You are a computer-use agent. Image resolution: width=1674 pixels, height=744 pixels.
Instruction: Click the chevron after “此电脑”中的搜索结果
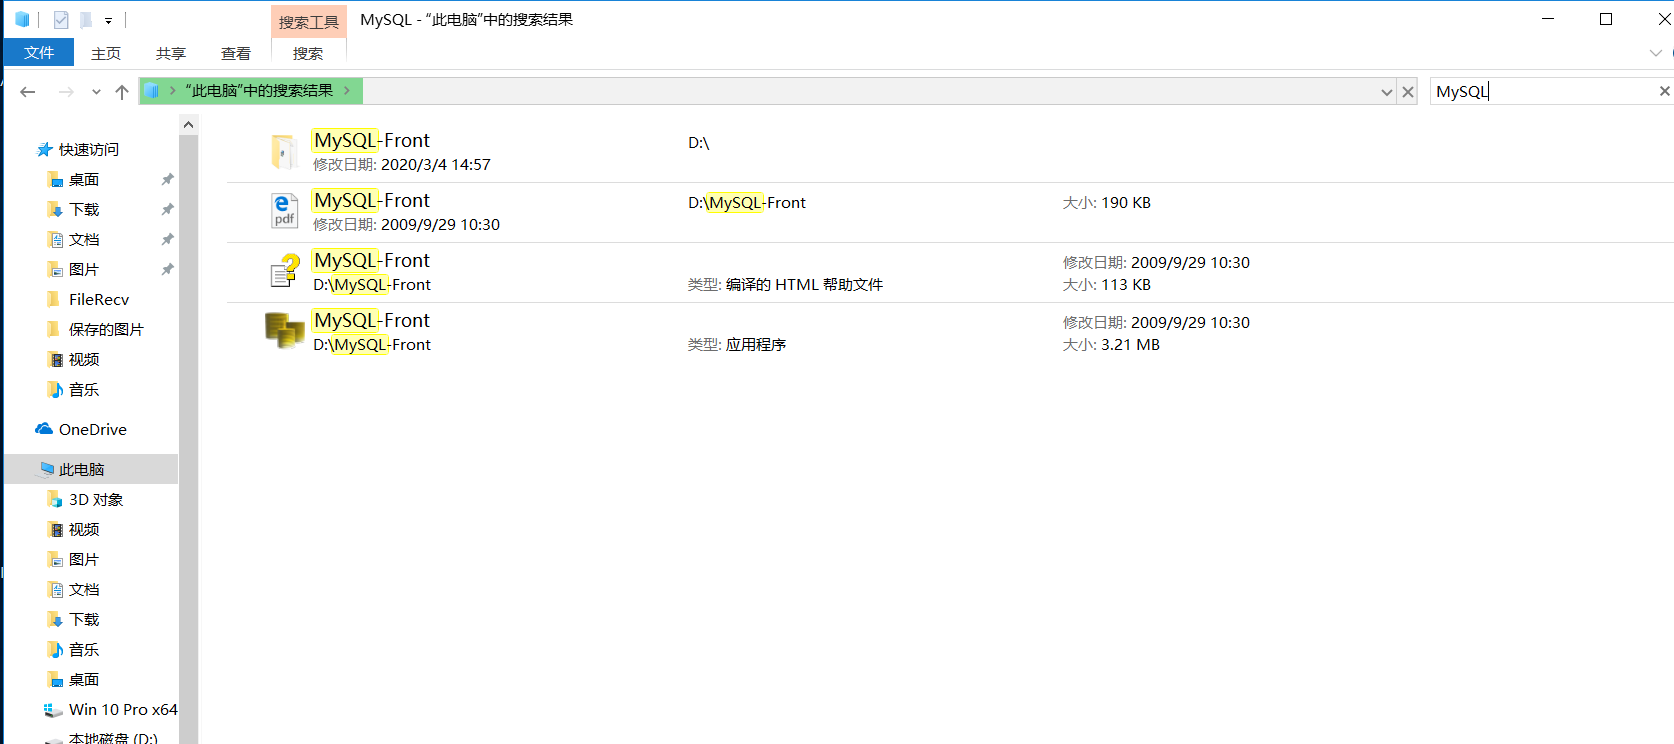click(347, 91)
